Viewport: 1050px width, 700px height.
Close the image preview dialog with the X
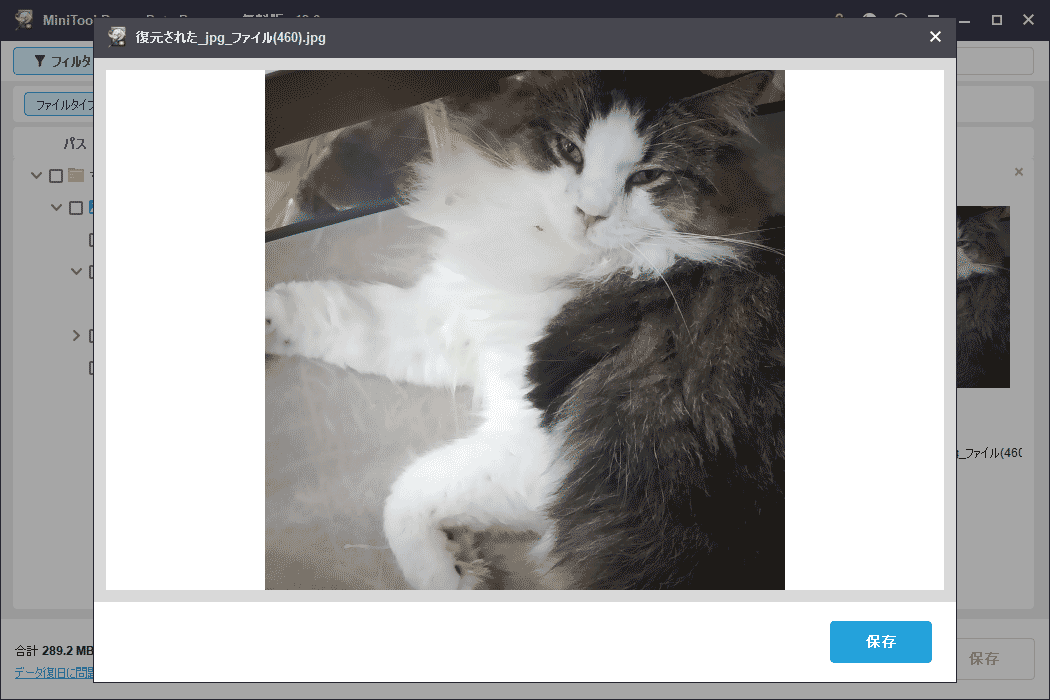935,37
